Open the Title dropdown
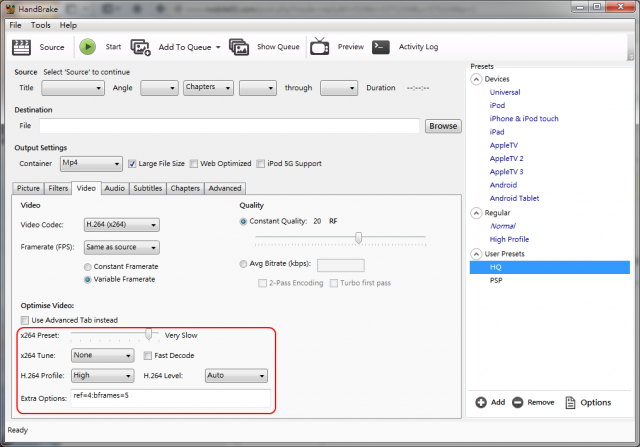 73,88
